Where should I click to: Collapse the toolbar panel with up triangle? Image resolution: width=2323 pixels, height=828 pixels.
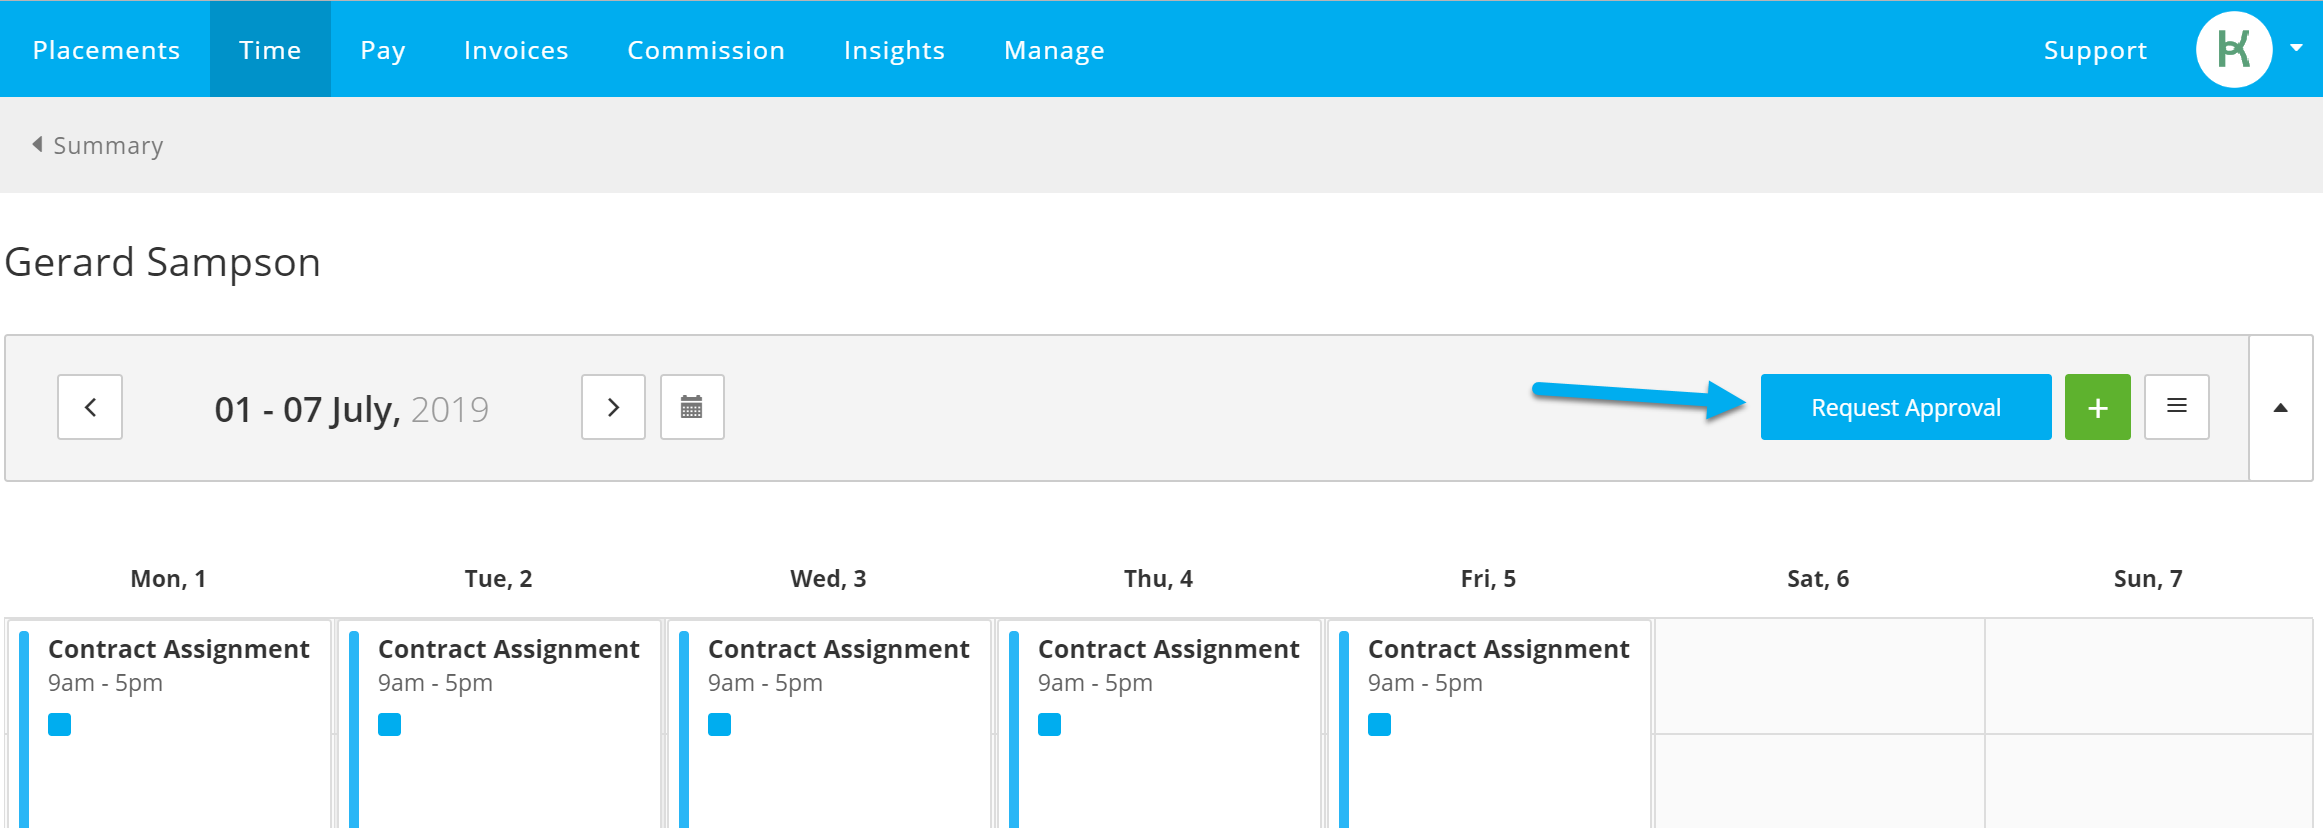[x=2280, y=407]
